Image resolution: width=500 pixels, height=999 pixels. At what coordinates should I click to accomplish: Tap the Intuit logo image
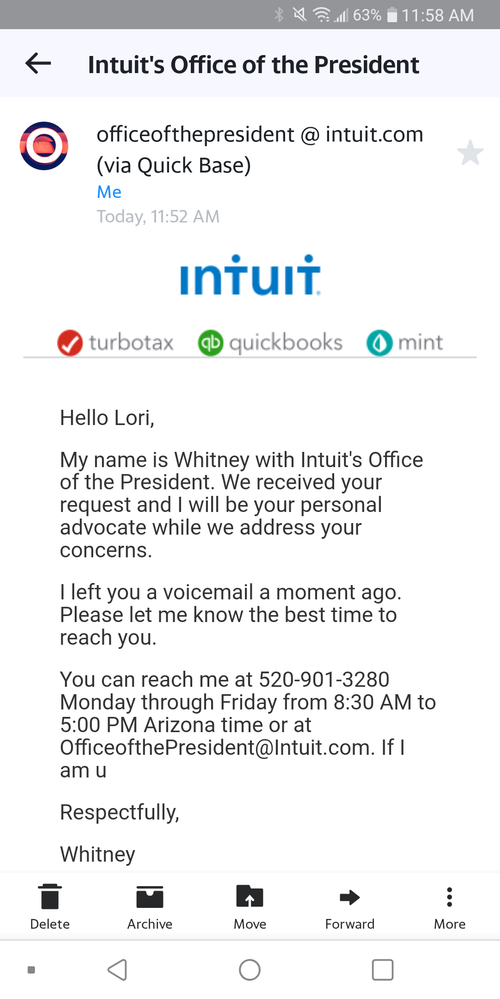click(x=250, y=276)
